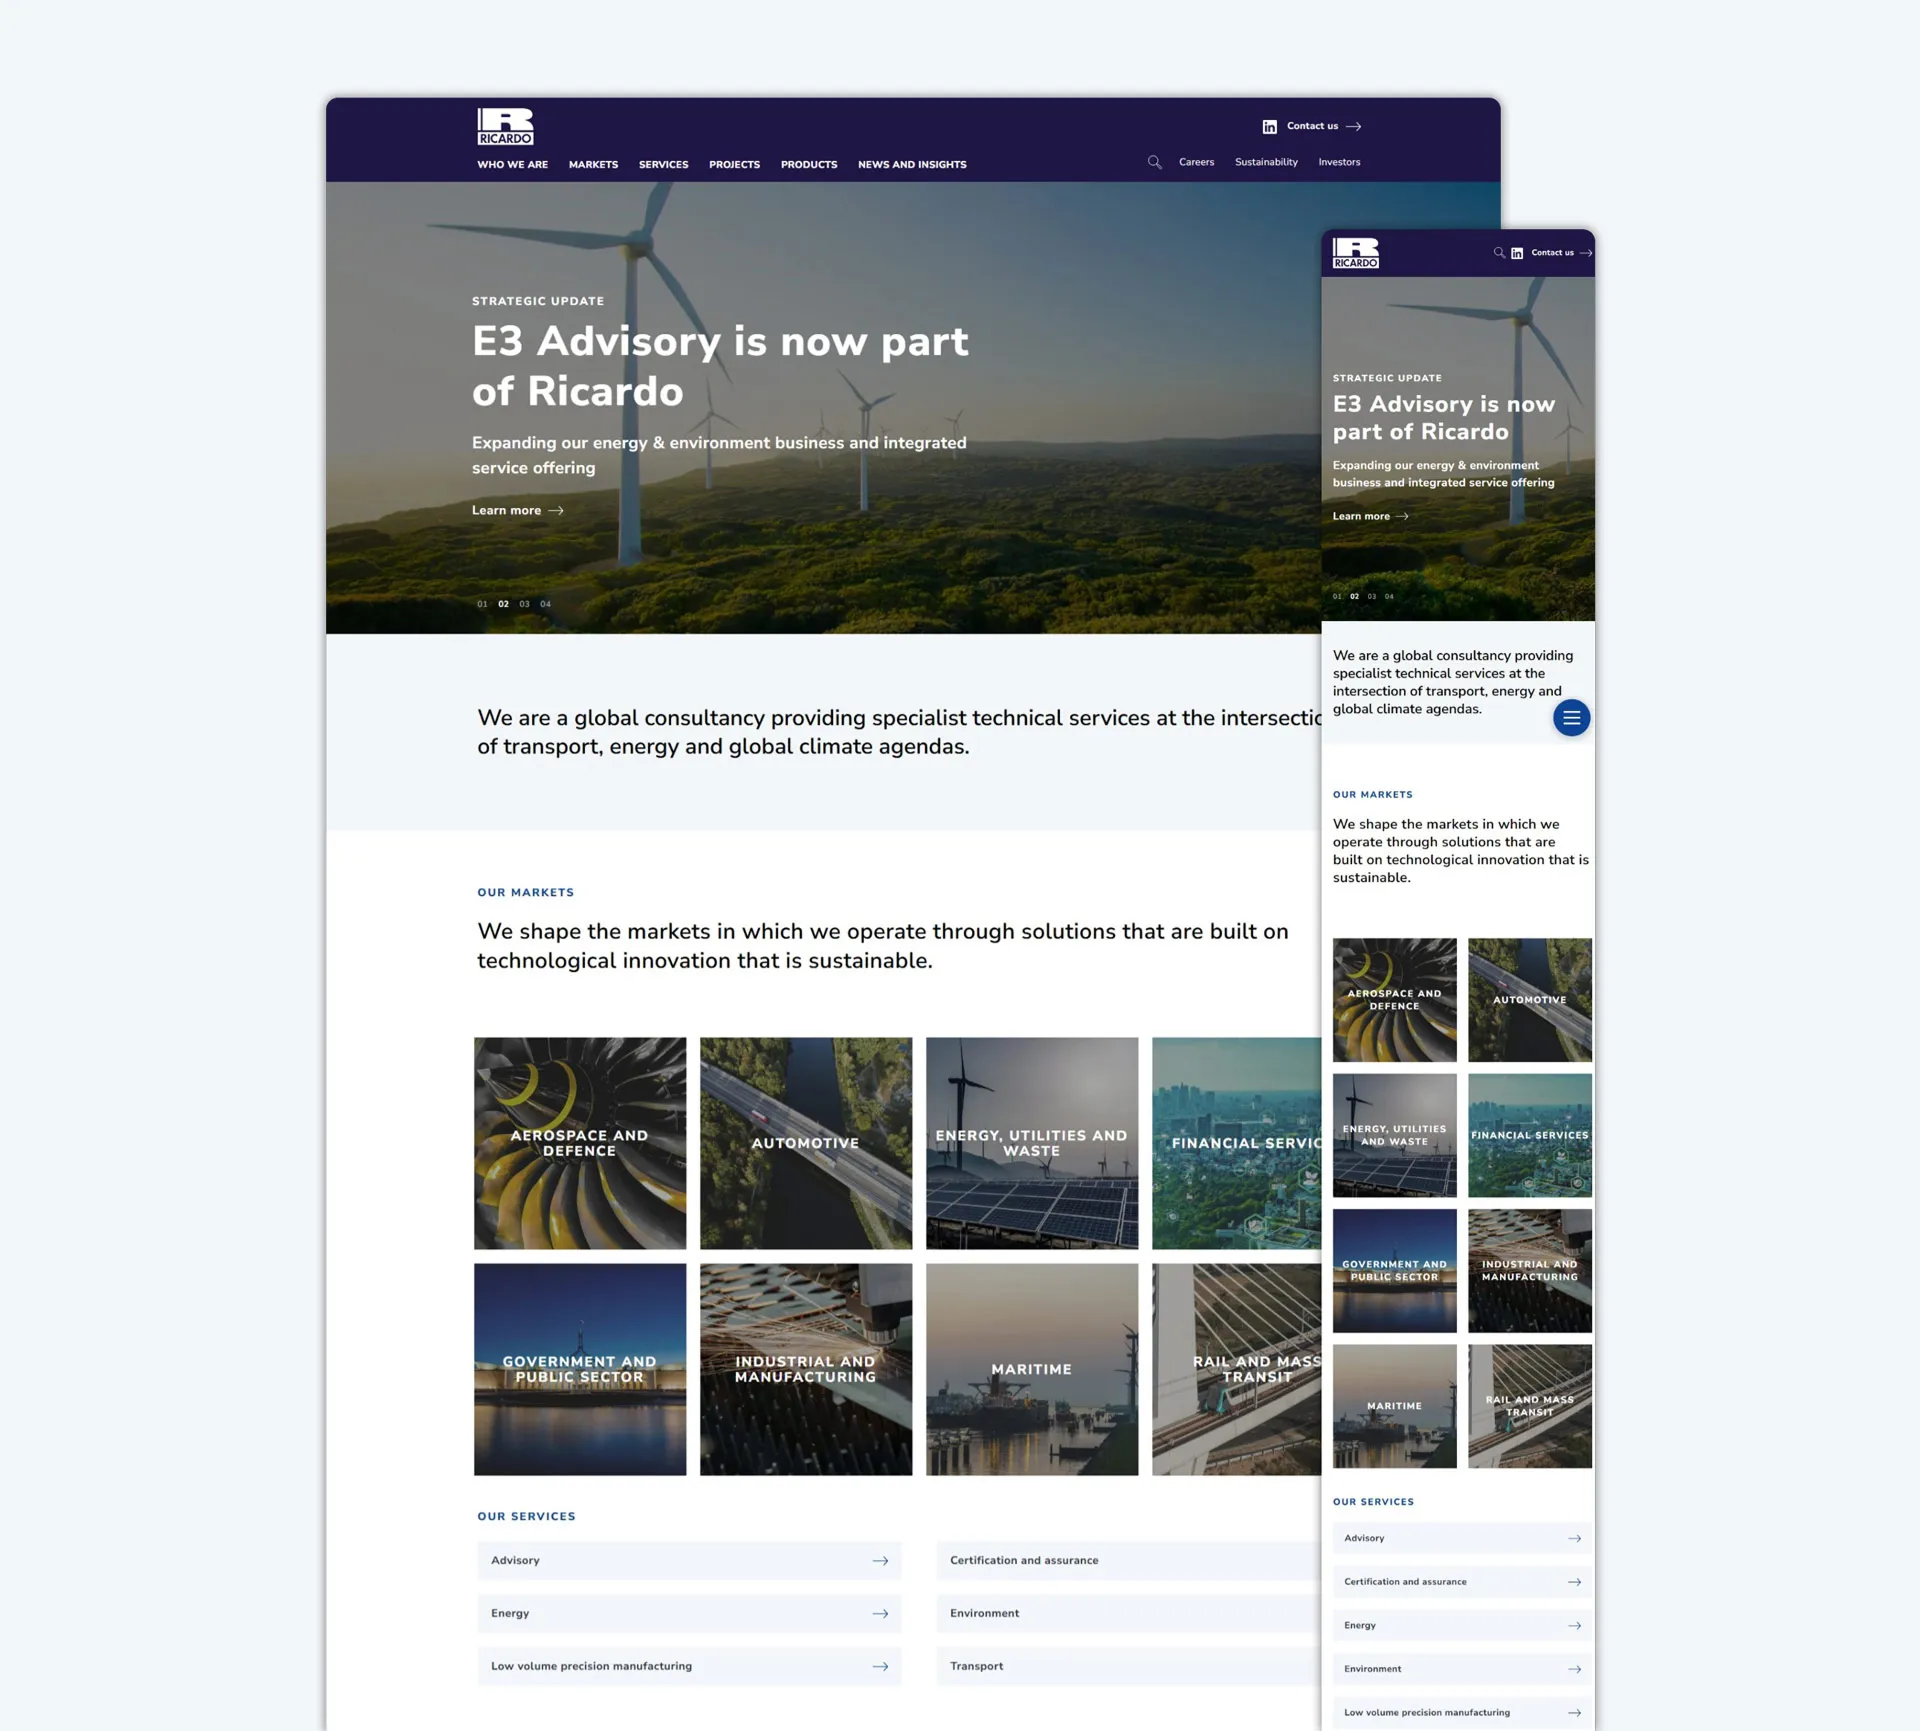This screenshot has width=1920, height=1731.
Task: Open the Markets navigation menu
Action: click(593, 165)
